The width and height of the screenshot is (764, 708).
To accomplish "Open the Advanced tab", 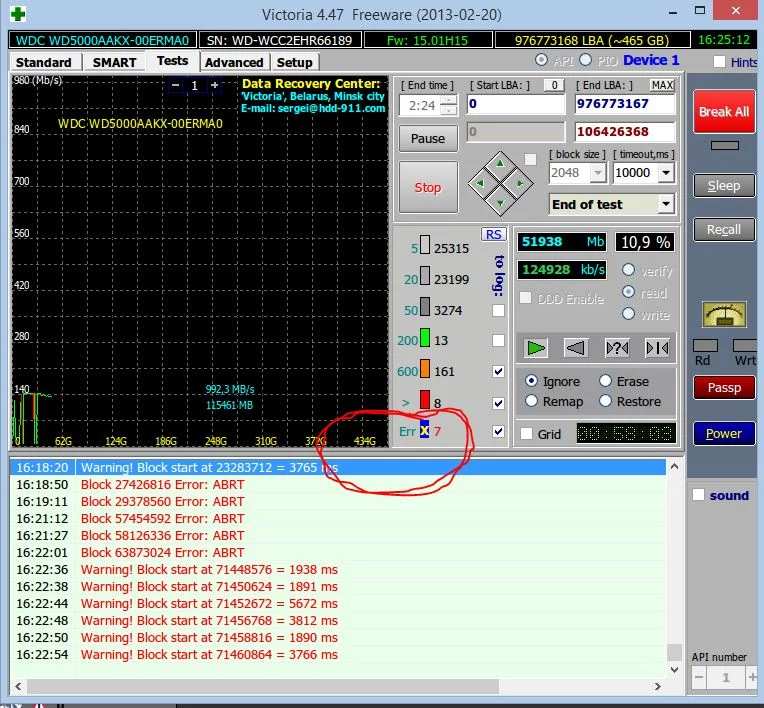I will [233, 62].
